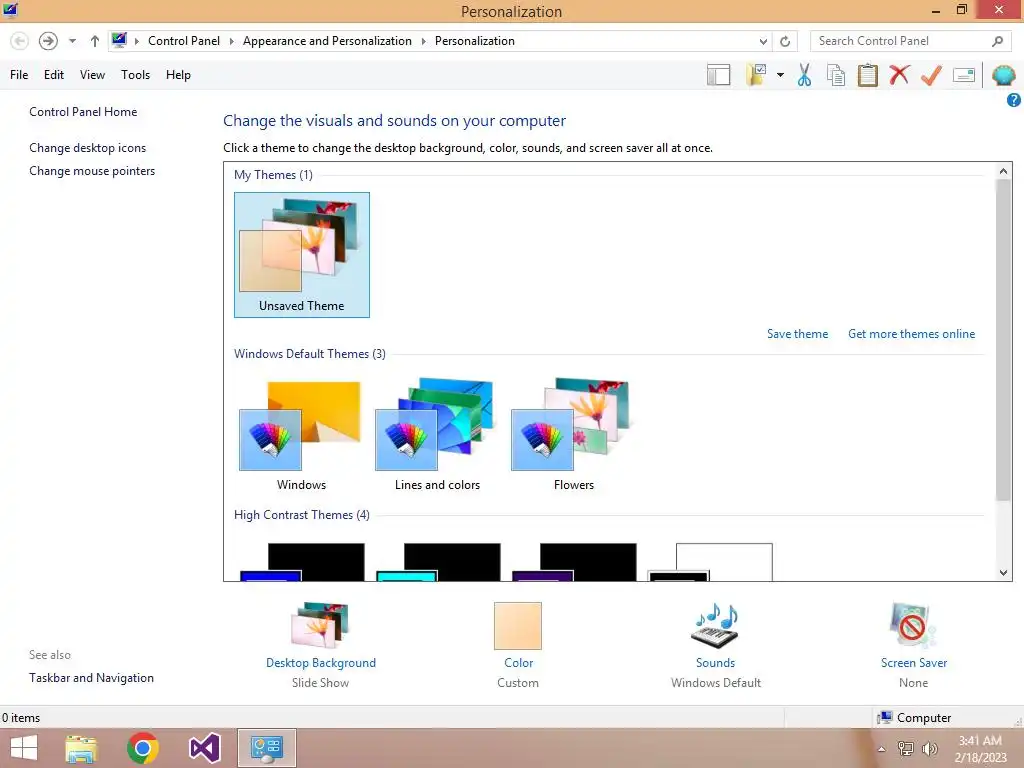Refresh the Personalization page

(x=785, y=41)
